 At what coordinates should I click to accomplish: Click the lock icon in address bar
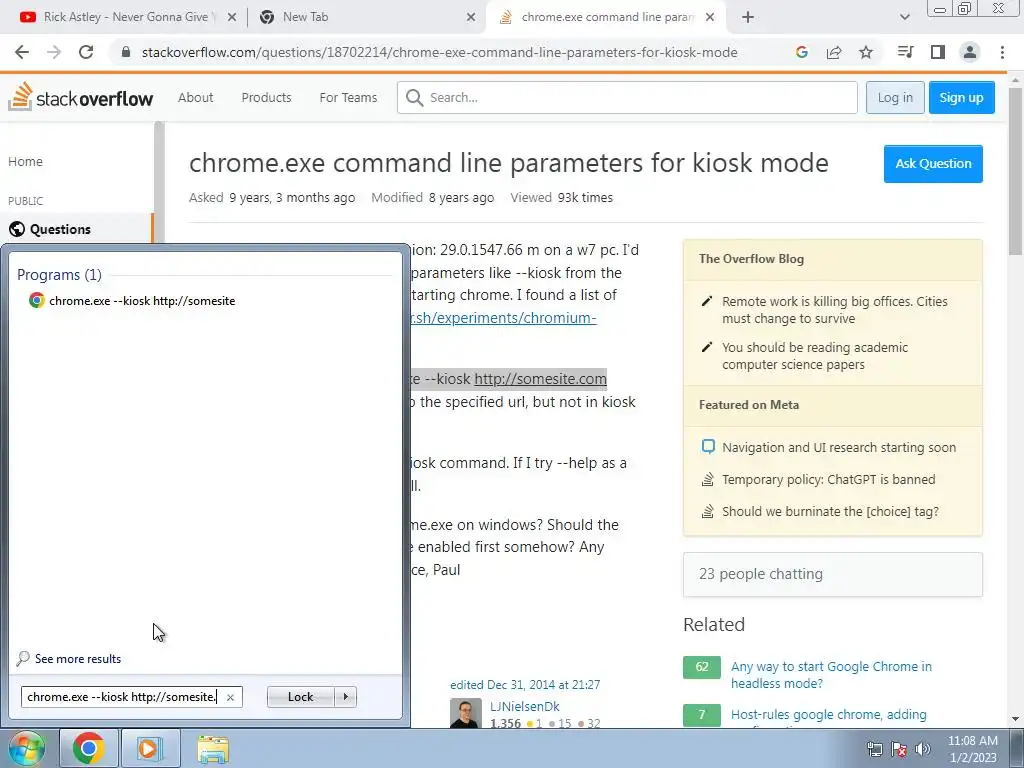click(x=126, y=52)
